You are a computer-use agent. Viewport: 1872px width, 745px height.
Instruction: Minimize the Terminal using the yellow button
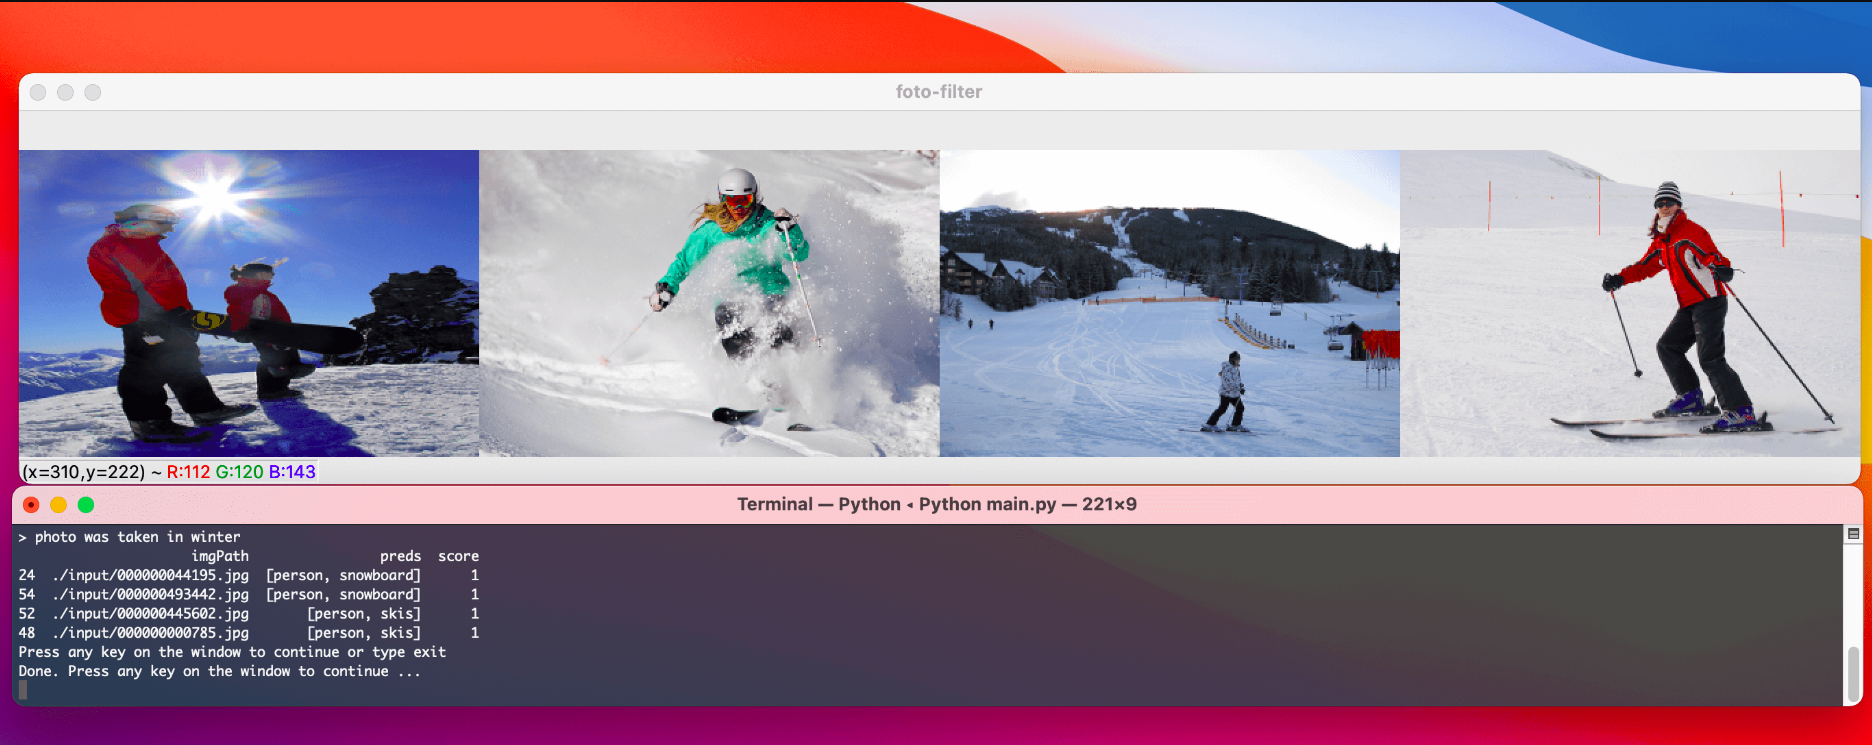click(x=58, y=505)
